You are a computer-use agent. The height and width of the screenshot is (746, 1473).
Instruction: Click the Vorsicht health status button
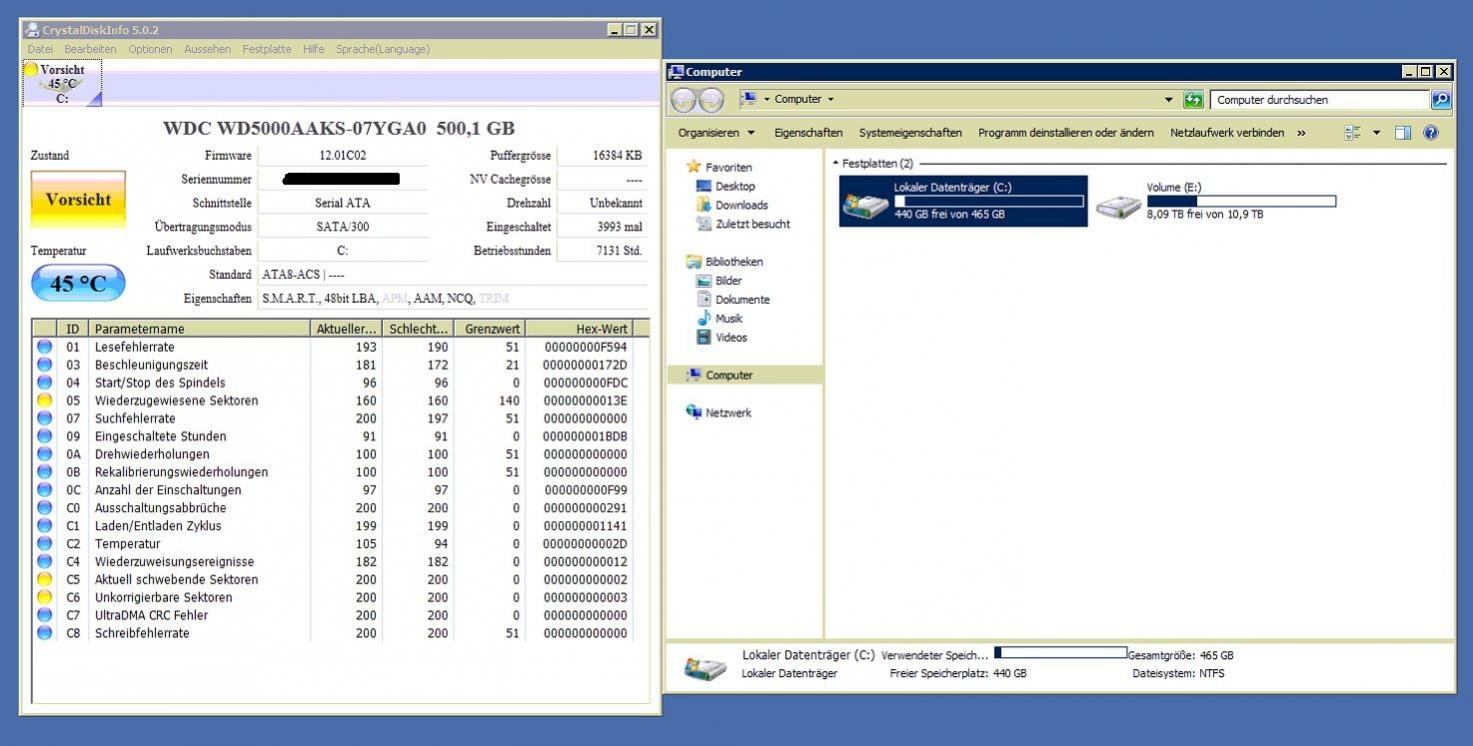point(78,200)
